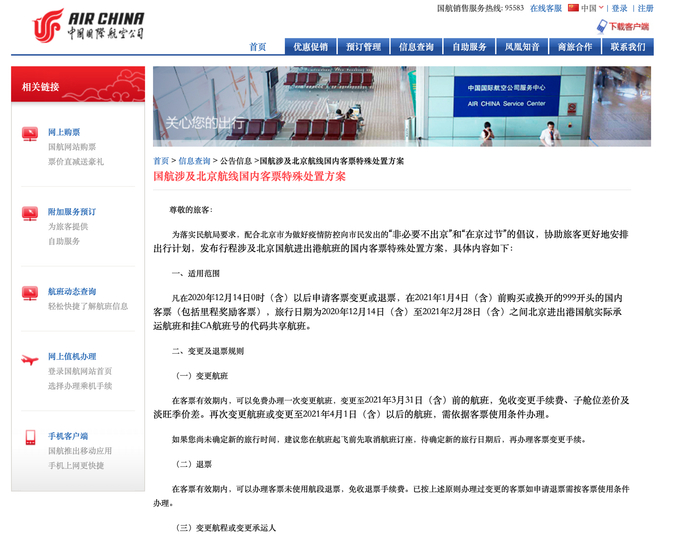Open the 凤凰知音 menu tab
The image size is (700, 539).
tap(522, 46)
